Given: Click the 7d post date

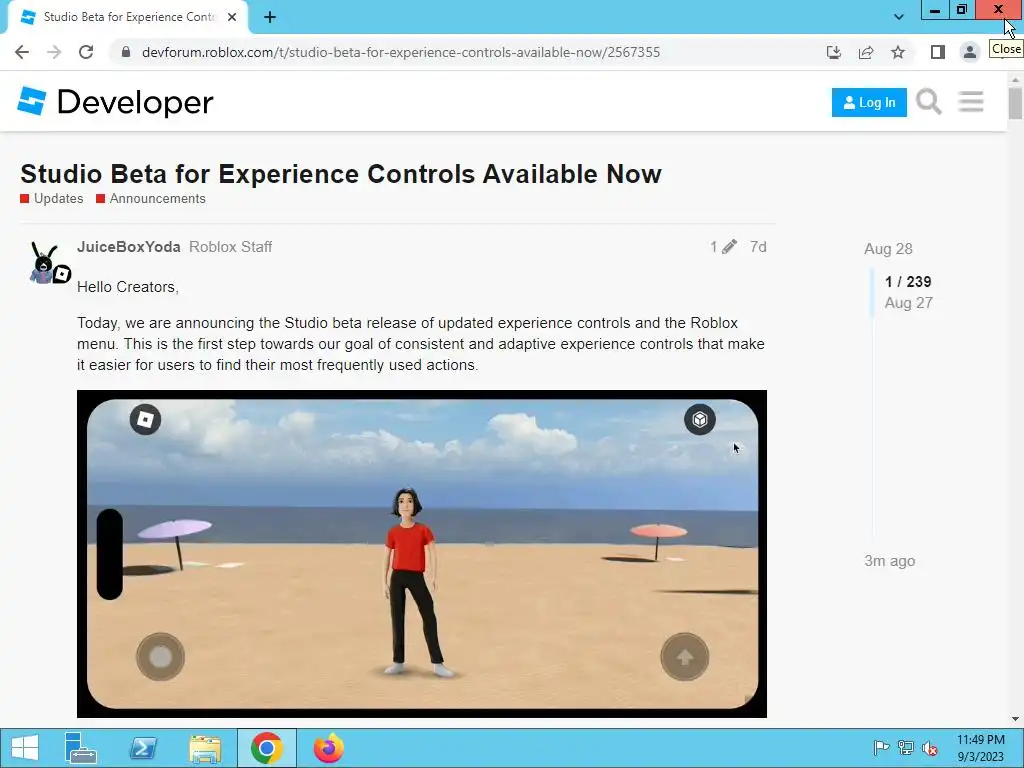Looking at the screenshot, I should tap(758, 247).
